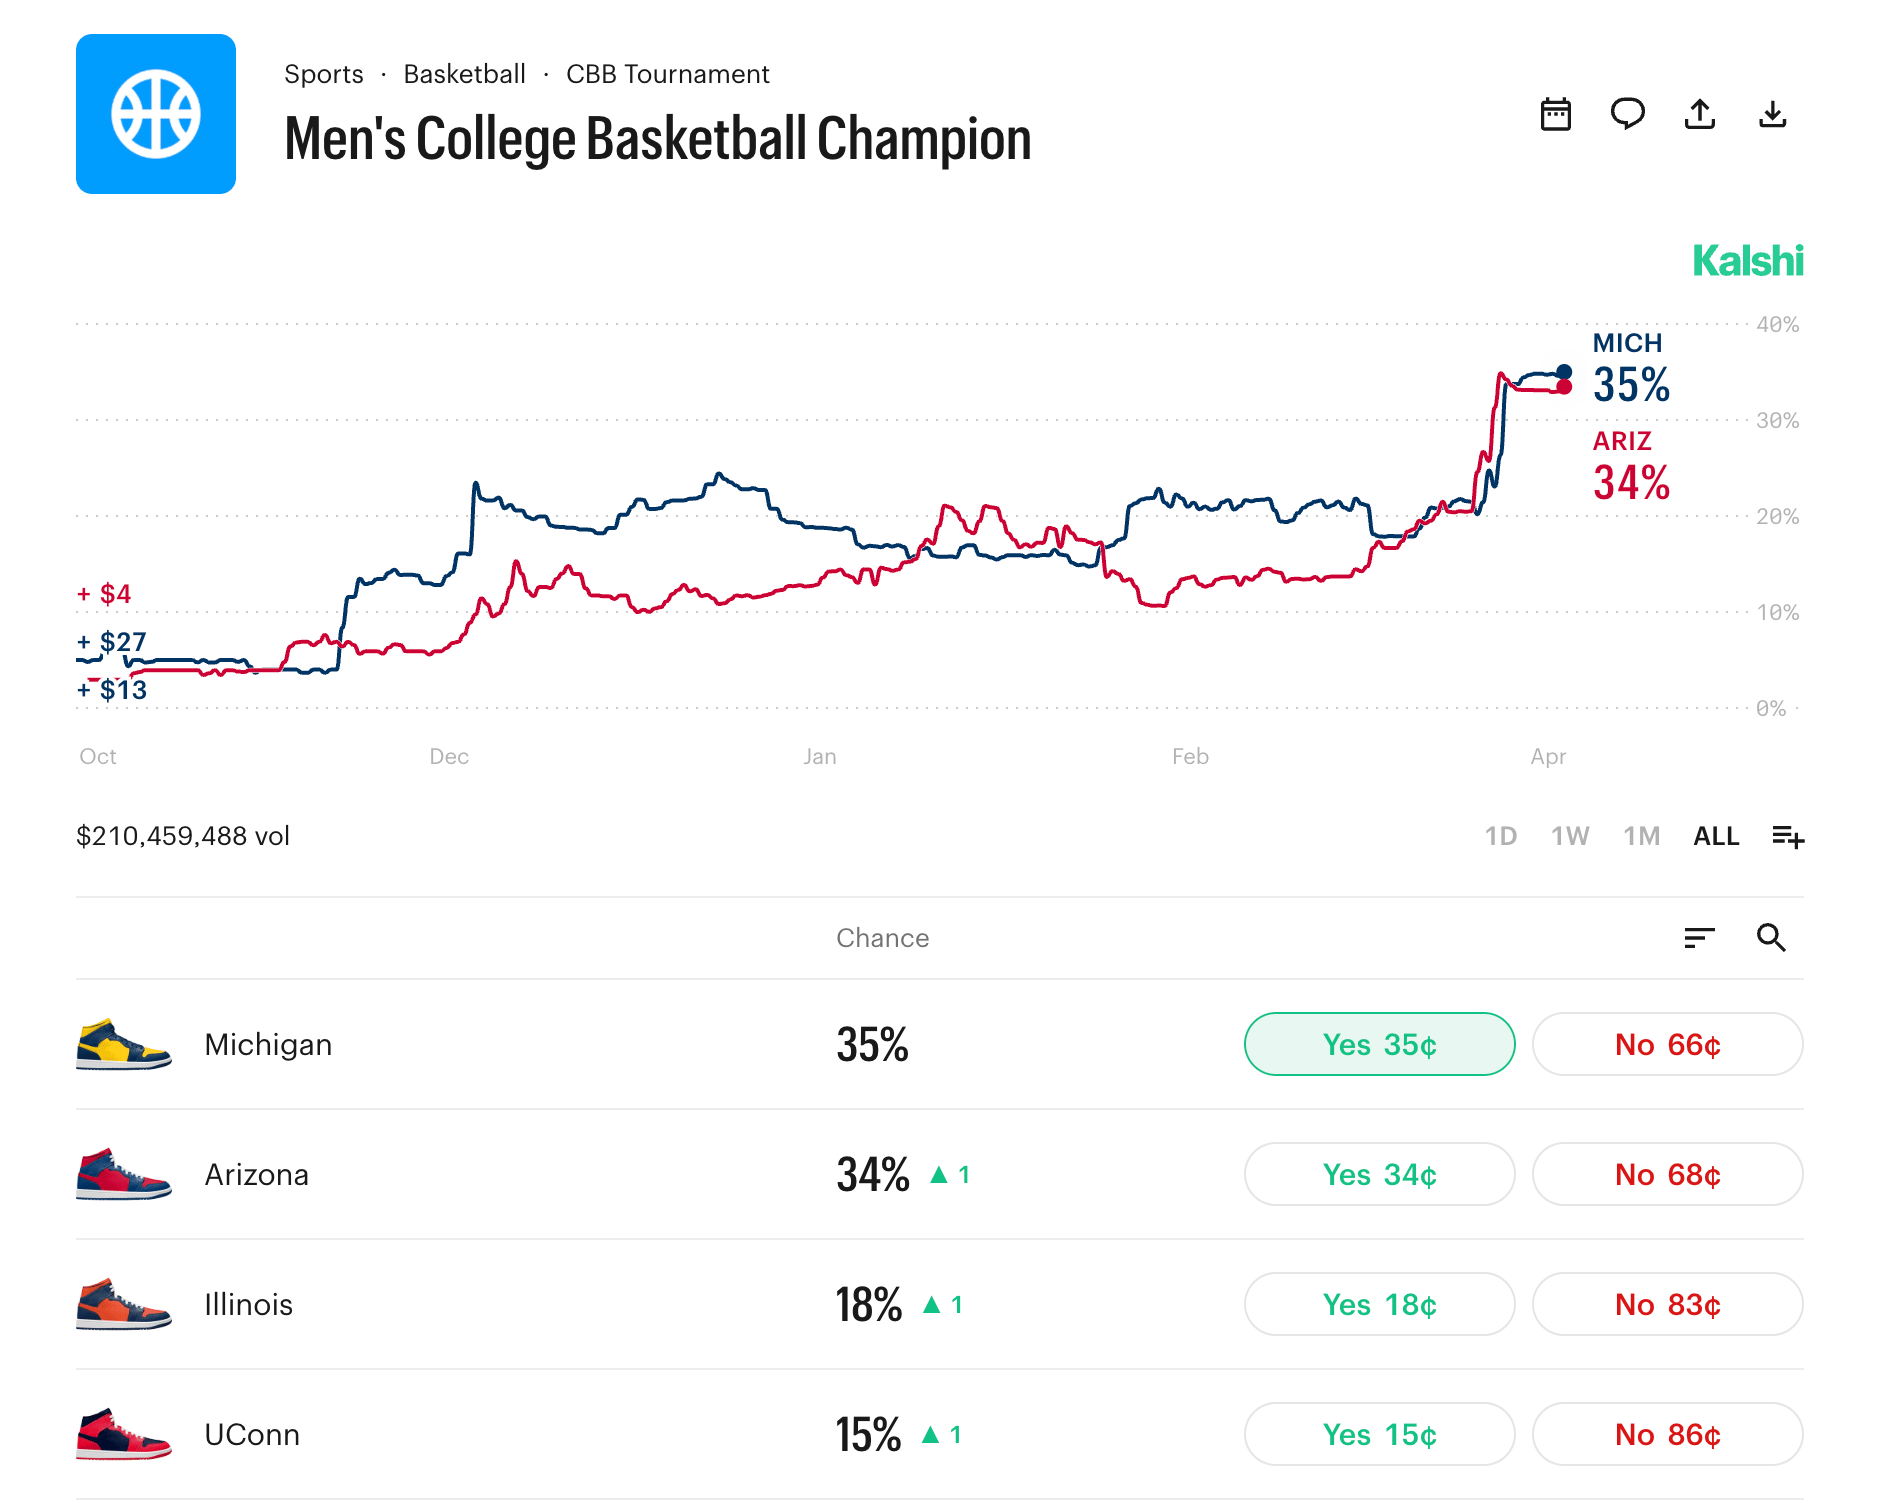Buy No 68¢ for Arizona
Viewport: 1882px width, 1512px height.
[x=1667, y=1174]
